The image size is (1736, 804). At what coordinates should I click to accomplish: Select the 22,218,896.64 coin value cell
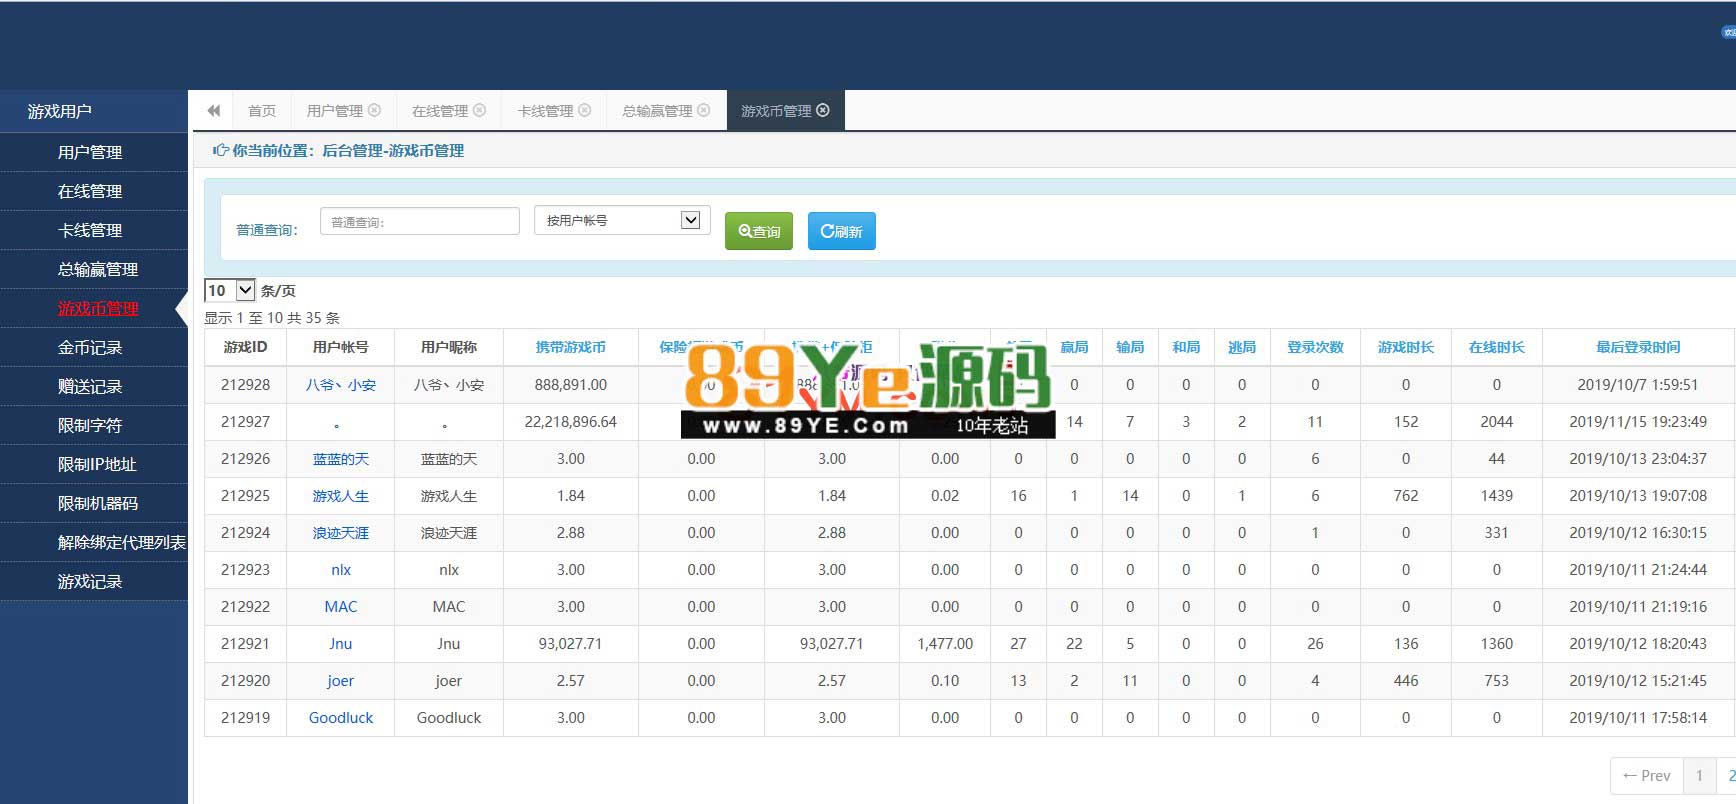pos(571,422)
